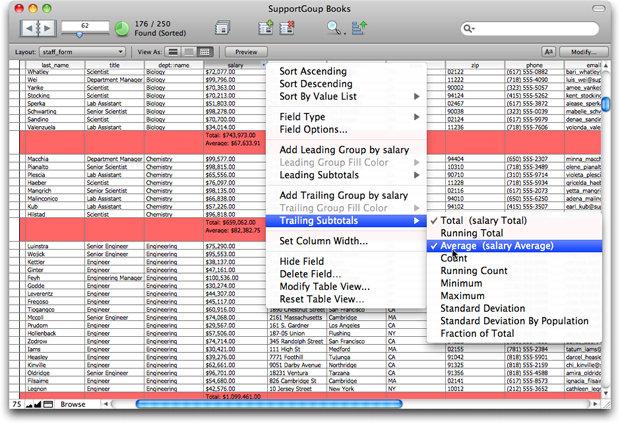This screenshot has width=620, height=424.
Task: Click the zoom in mountain icon
Action: click(x=38, y=404)
